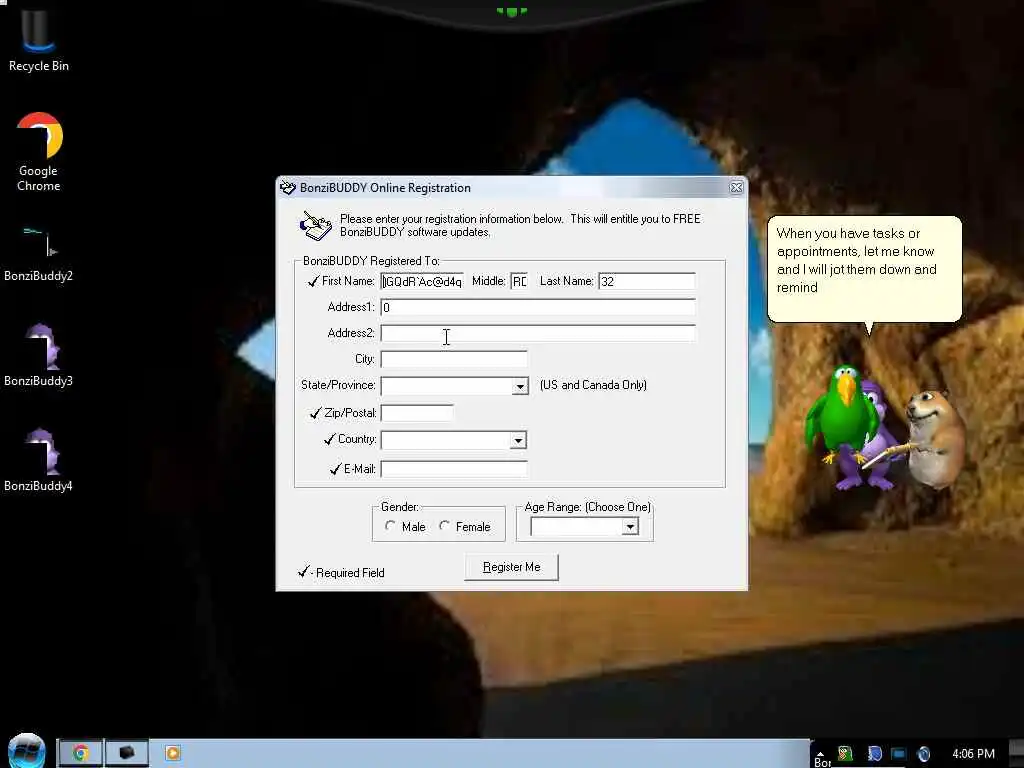Viewport: 1024px width, 768px height.
Task: Show hidden system tray icons arrow
Action: pyautogui.click(x=820, y=754)
